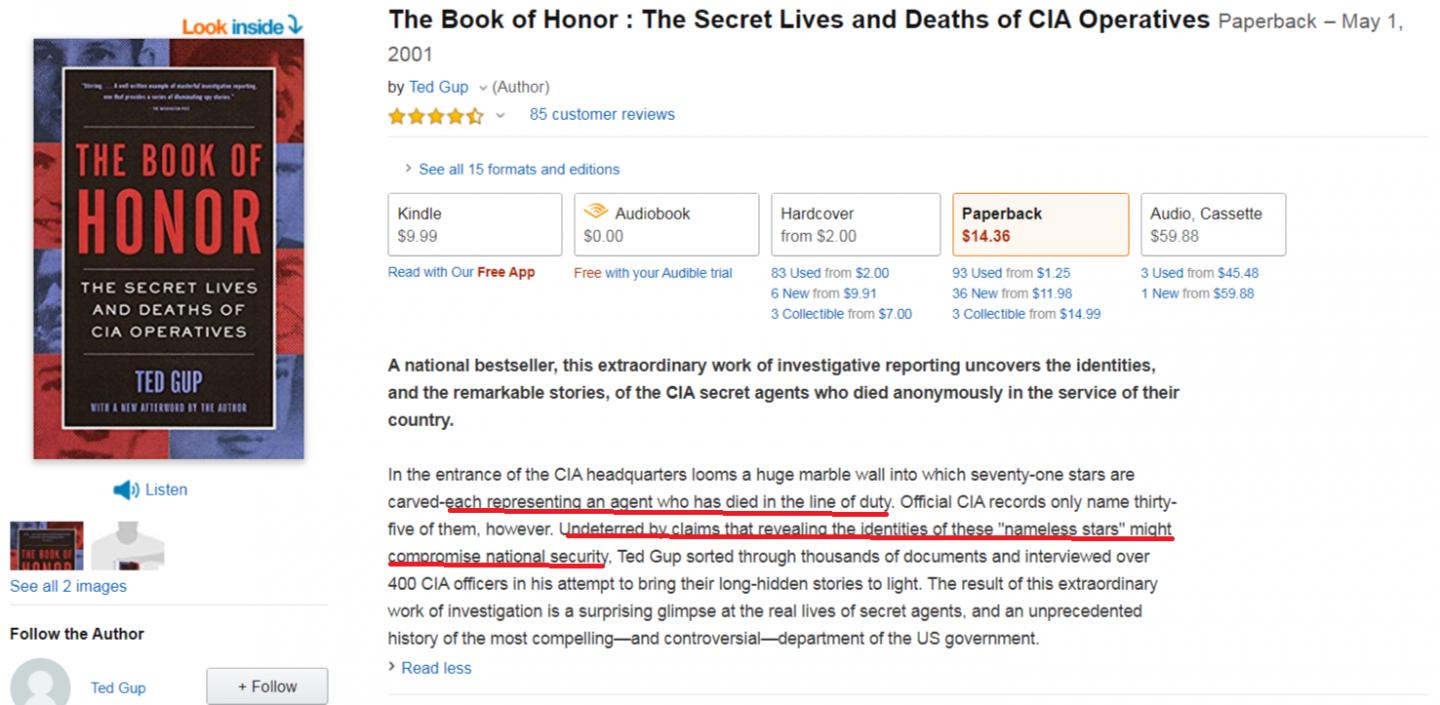Click the Look inside arrow icon
1440x705 pixels.
coord(294,25)
